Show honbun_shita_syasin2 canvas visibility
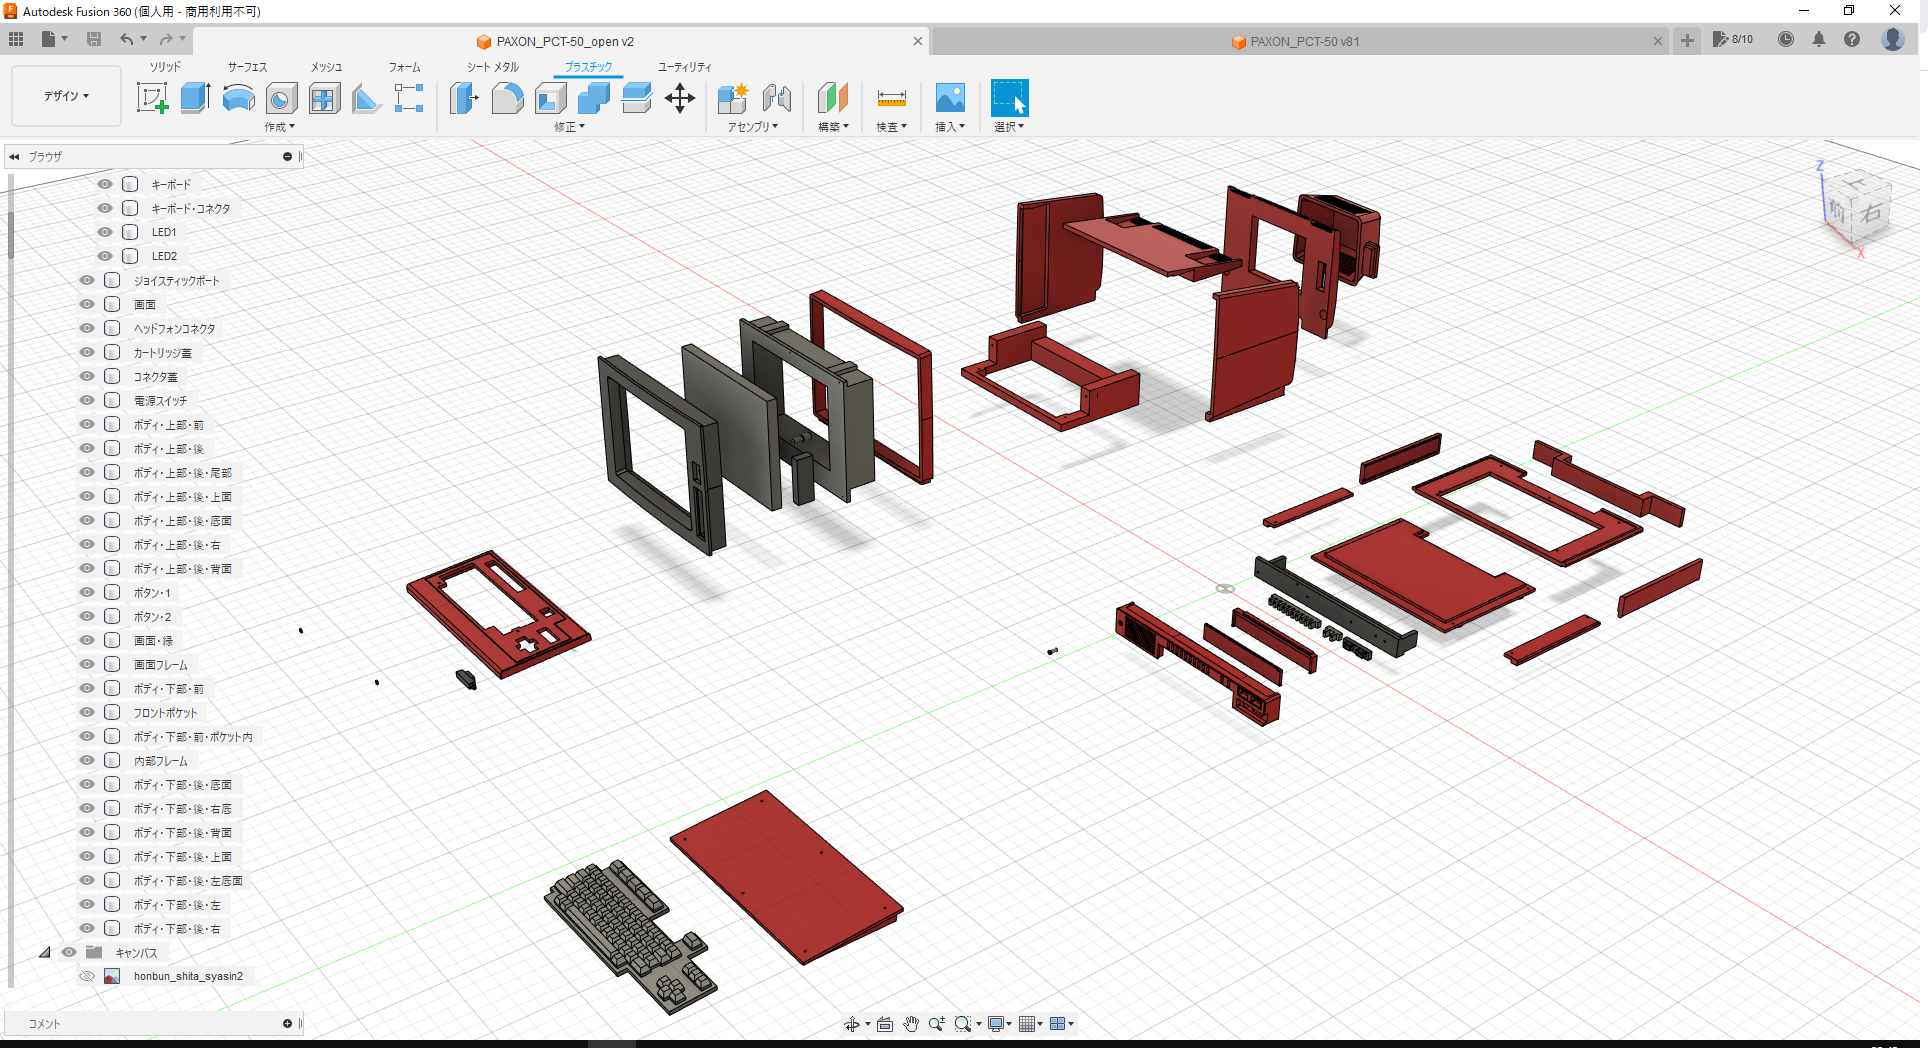This screenshot has width=1928, height=1048. point(87,975)
